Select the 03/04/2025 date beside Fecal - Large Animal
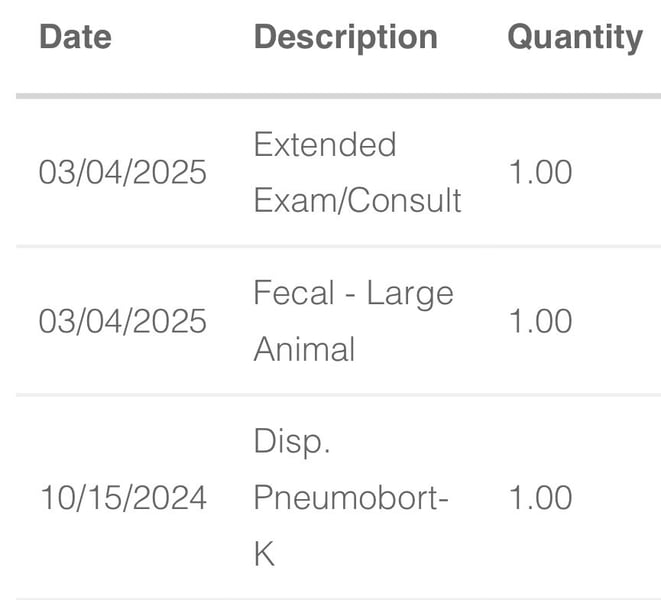The image size is (661, 600). point(122,321)
